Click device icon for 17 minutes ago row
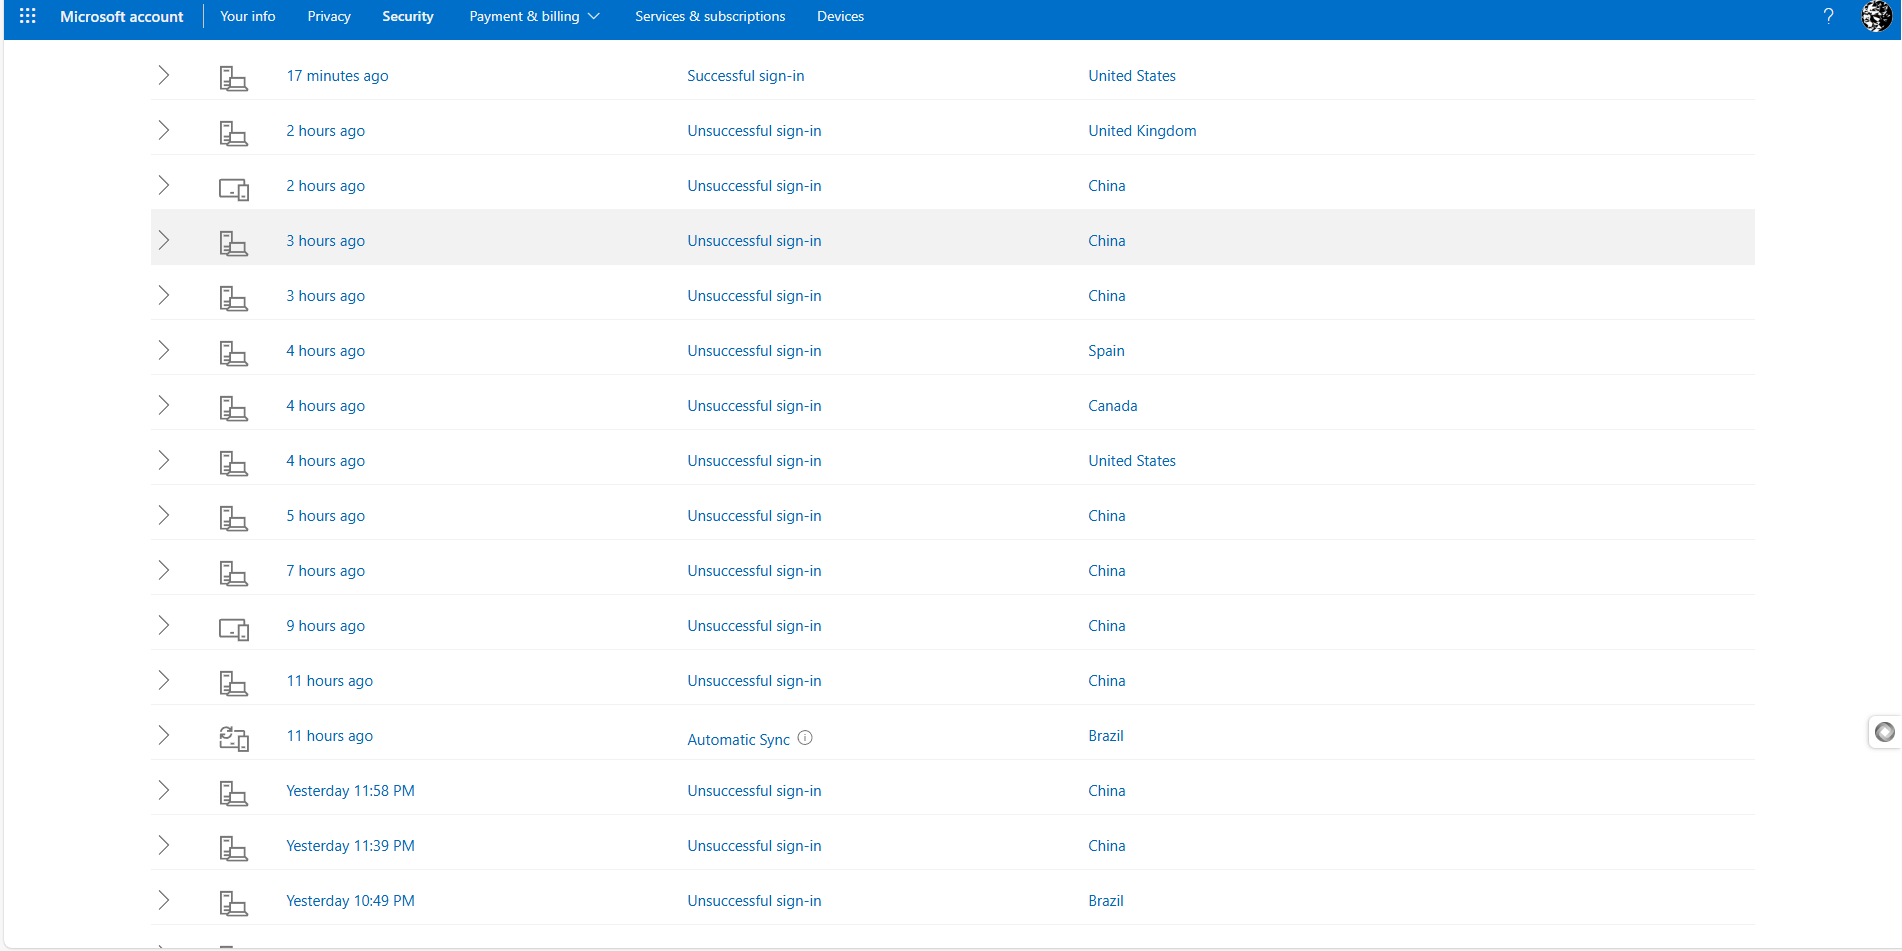Image resolution: width=1902 pixels, height=951 pixels. 233,78
